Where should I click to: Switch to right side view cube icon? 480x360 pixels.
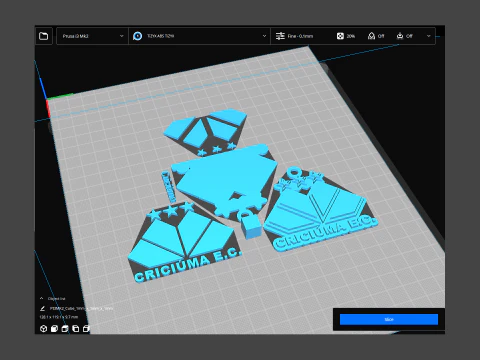click(86, 329)
